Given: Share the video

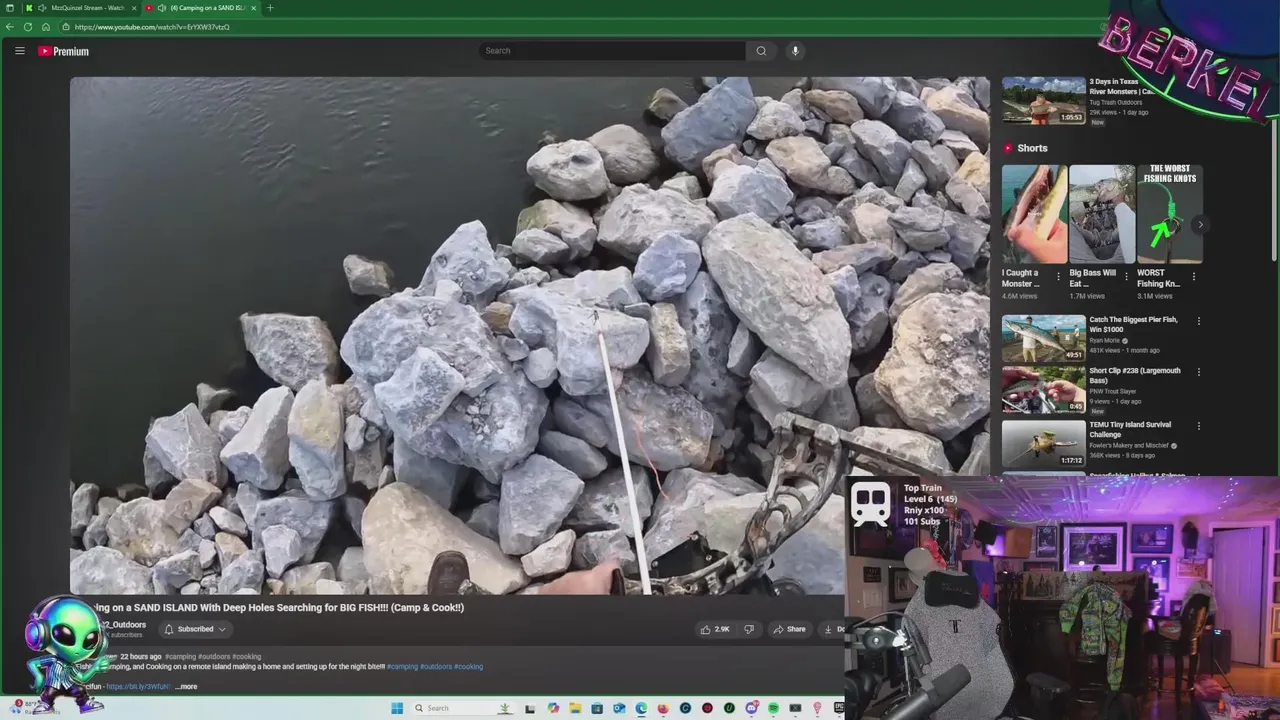Looking at the screenshot, I should tap(789, 629).
